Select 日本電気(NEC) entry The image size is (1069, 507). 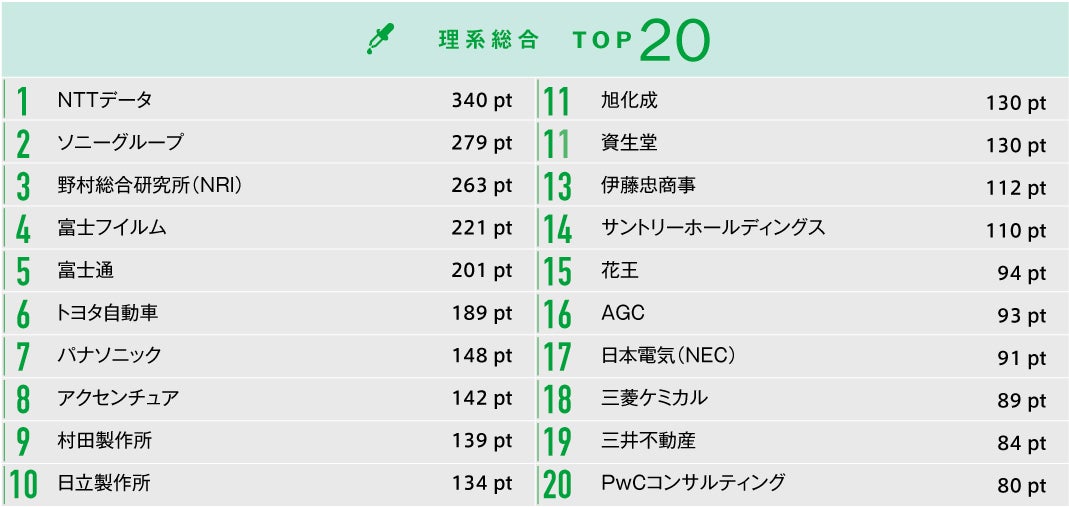click(669, 356)
